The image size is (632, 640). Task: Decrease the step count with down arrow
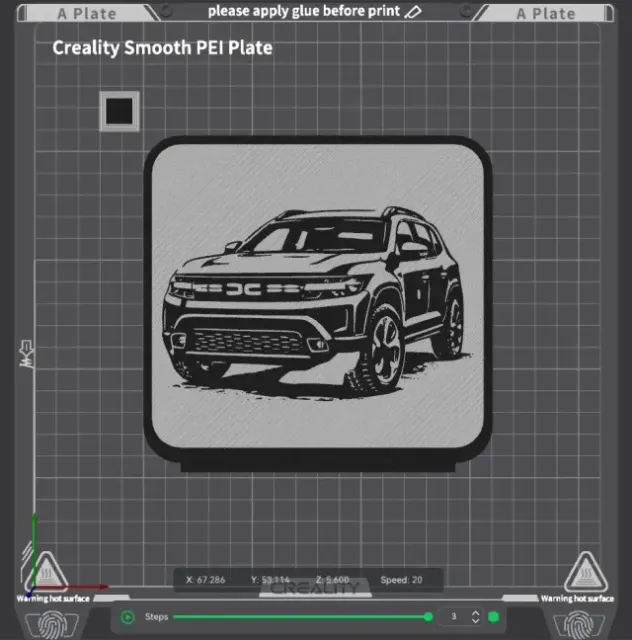pos(475,620)
